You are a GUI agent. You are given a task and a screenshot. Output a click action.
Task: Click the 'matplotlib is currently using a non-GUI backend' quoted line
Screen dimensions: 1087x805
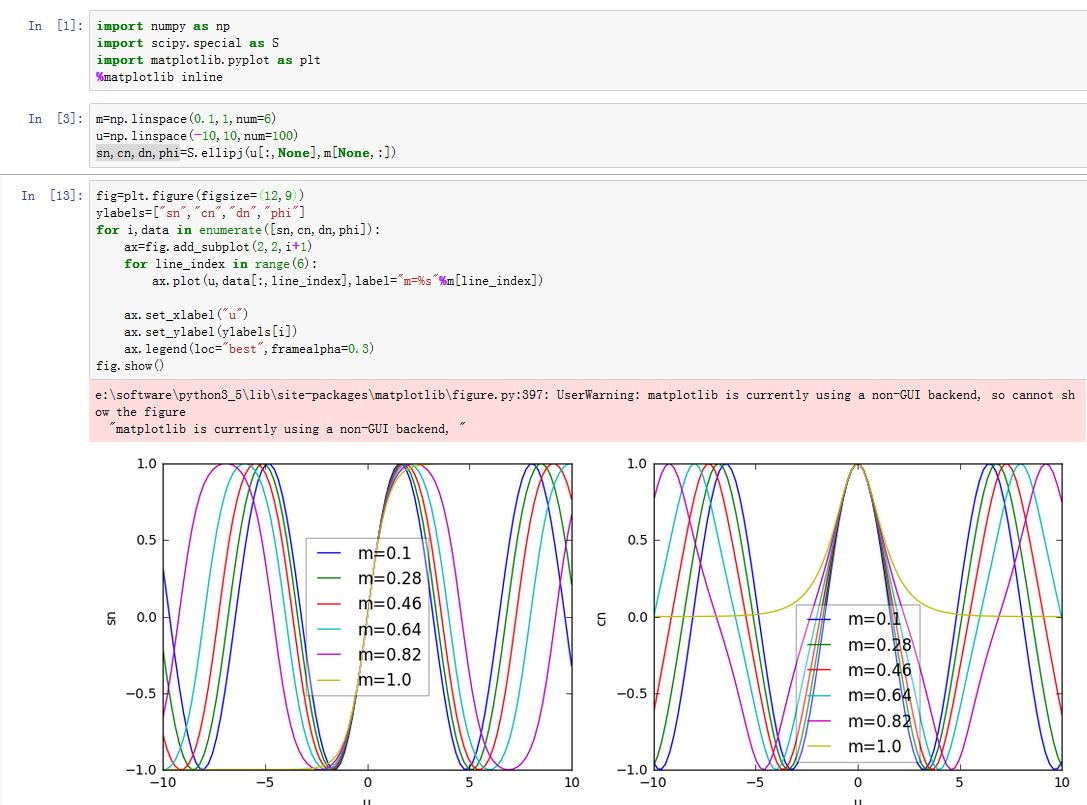pyautogui.click(x=287, y=429)
